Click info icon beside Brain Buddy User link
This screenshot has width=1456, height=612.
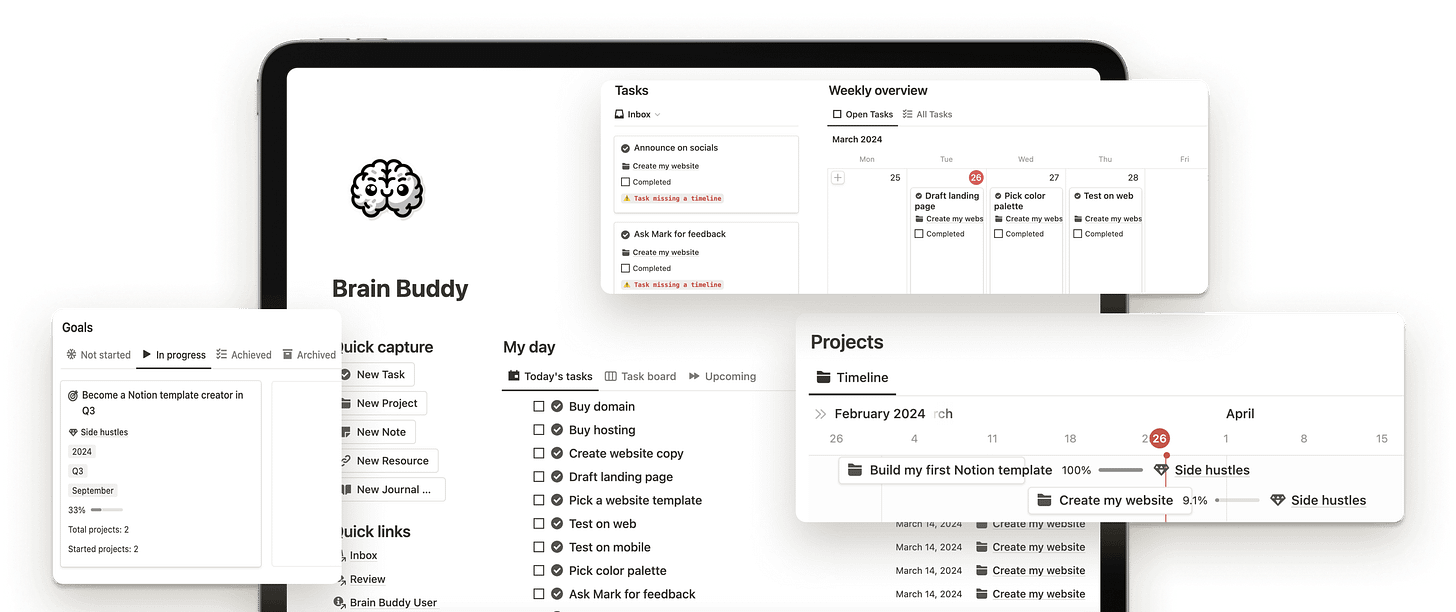click(x=339, y=603)
